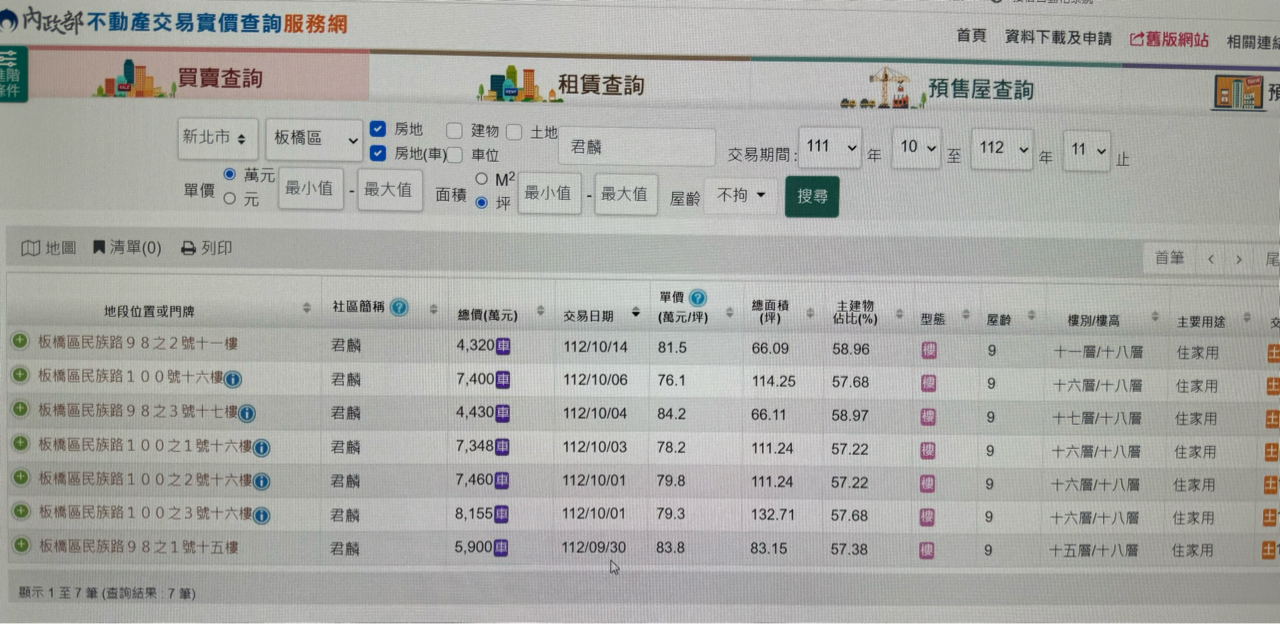Expand first row with green plus icon
The width and height of the screenshot is (1280, 624).
(x=20, y=342)
